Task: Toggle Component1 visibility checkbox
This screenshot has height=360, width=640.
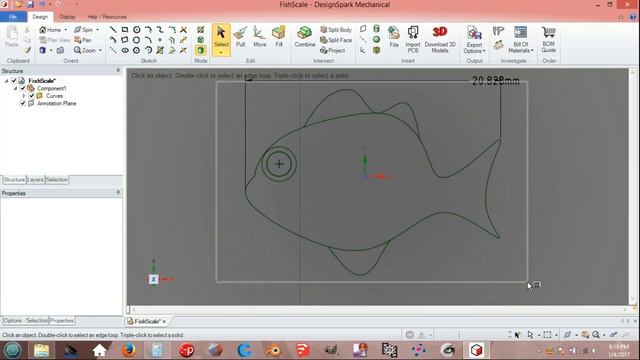Action: (23, 88)
